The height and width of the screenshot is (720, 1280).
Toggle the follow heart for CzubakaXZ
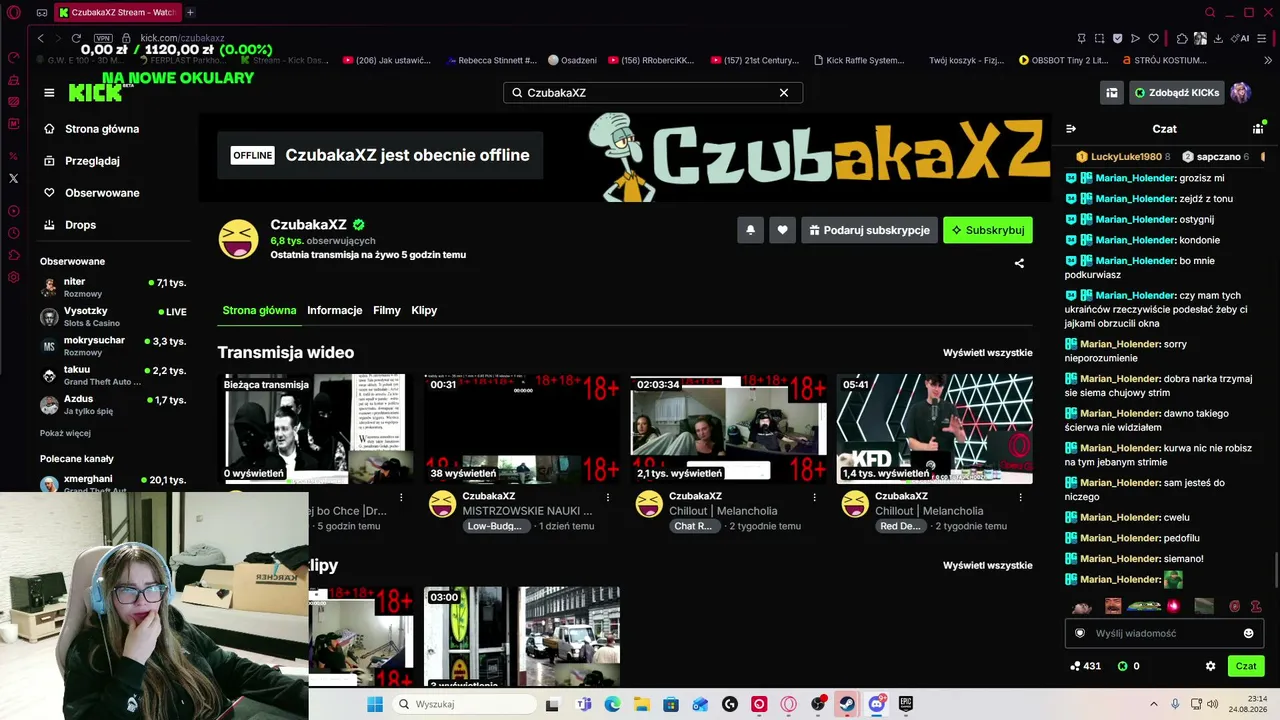coord(782,230)
